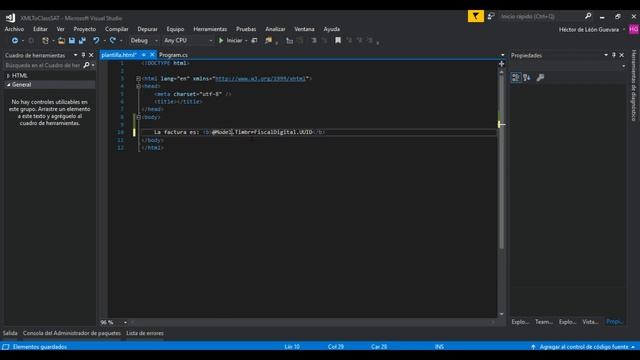Click the navigate backward arrow icon
Image resolution: width=640 pixels, height=360 pixels.
click(x=15, y=40)
